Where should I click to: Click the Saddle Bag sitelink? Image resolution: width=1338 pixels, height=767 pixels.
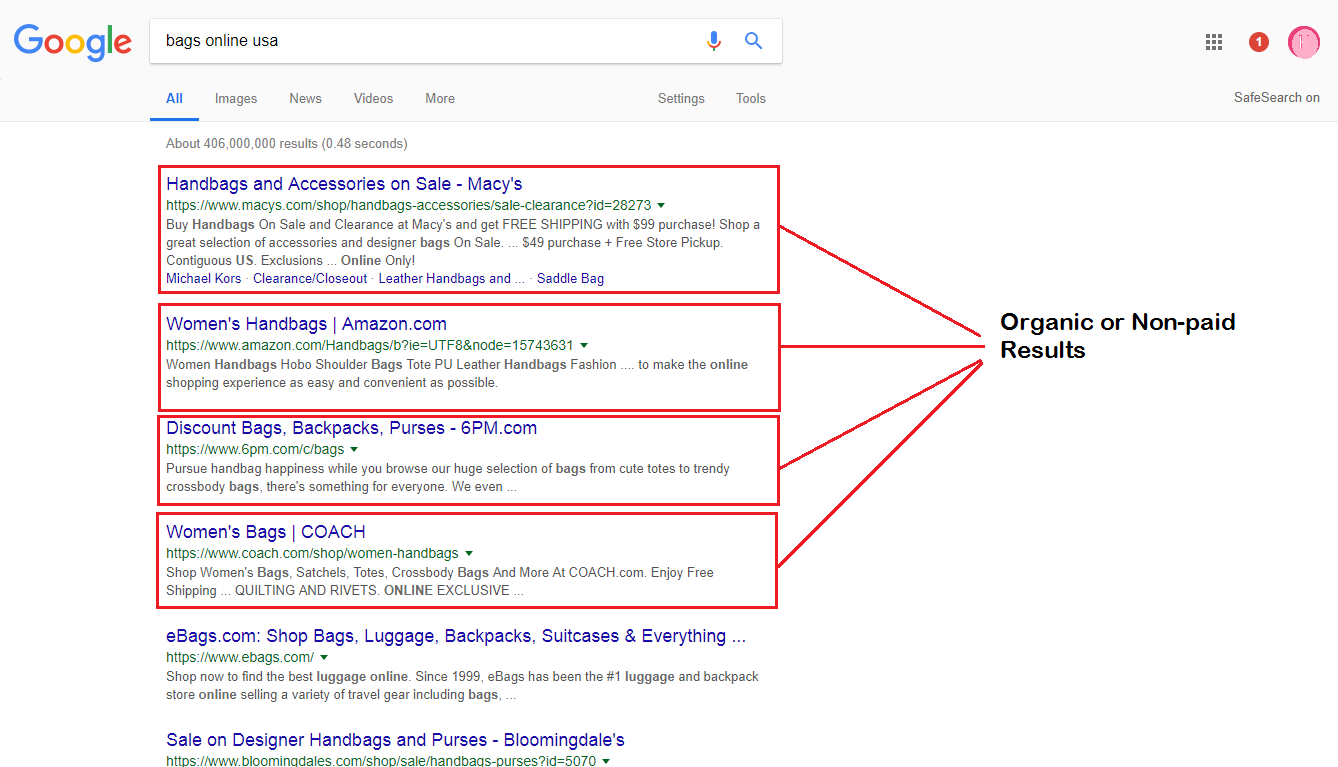(x=570, y=278)
